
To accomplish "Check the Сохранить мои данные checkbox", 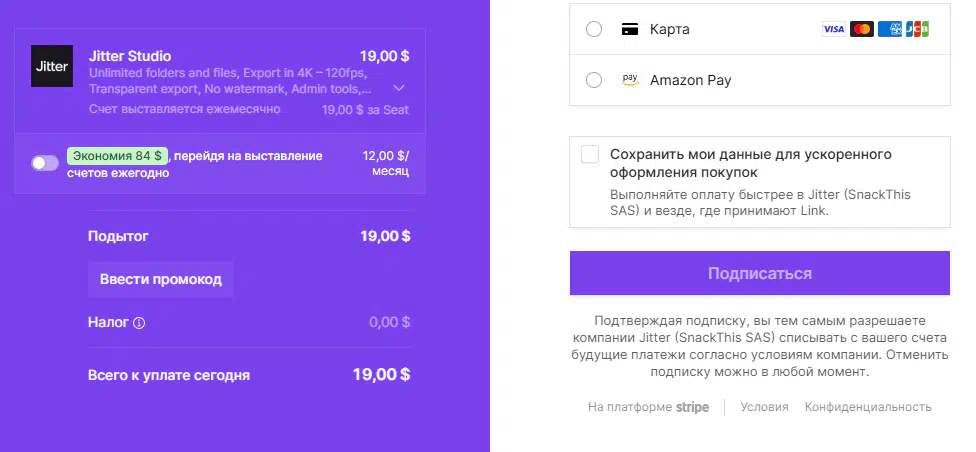I will point(590,154).
